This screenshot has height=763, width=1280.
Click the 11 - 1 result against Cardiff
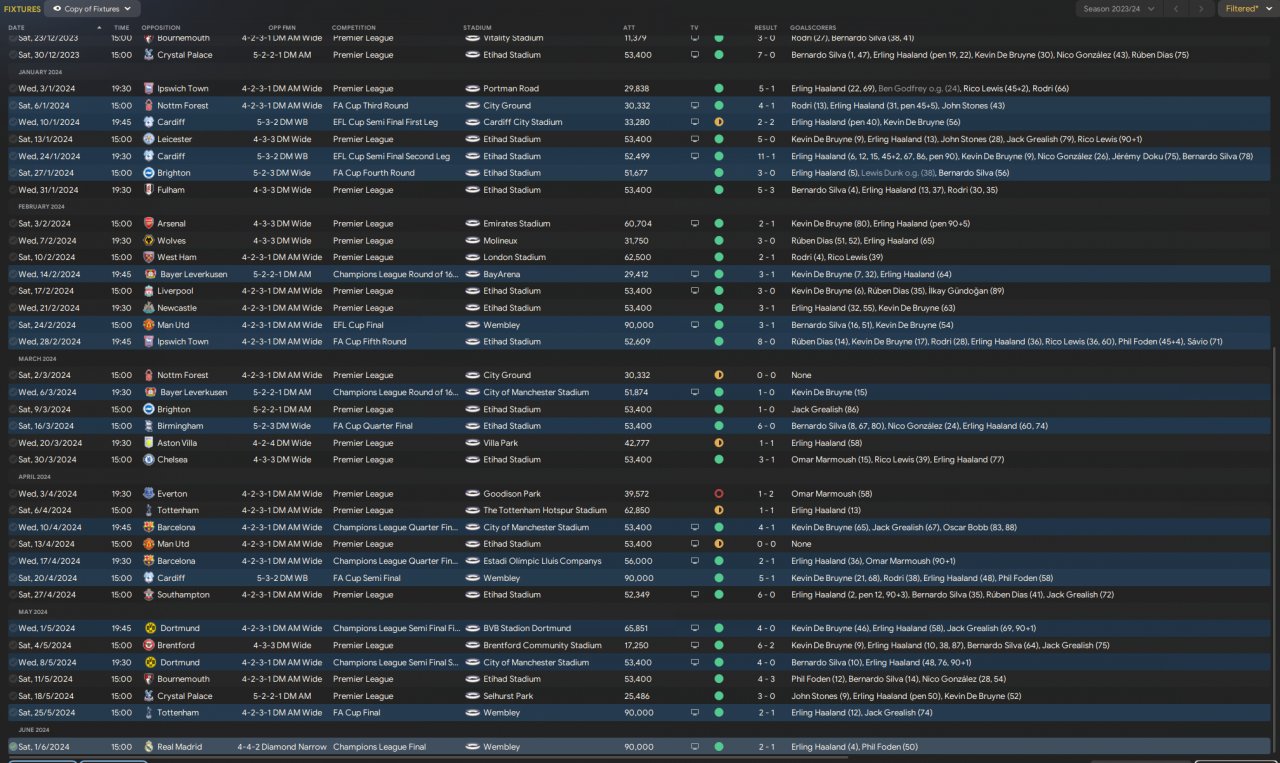point(766,156)
